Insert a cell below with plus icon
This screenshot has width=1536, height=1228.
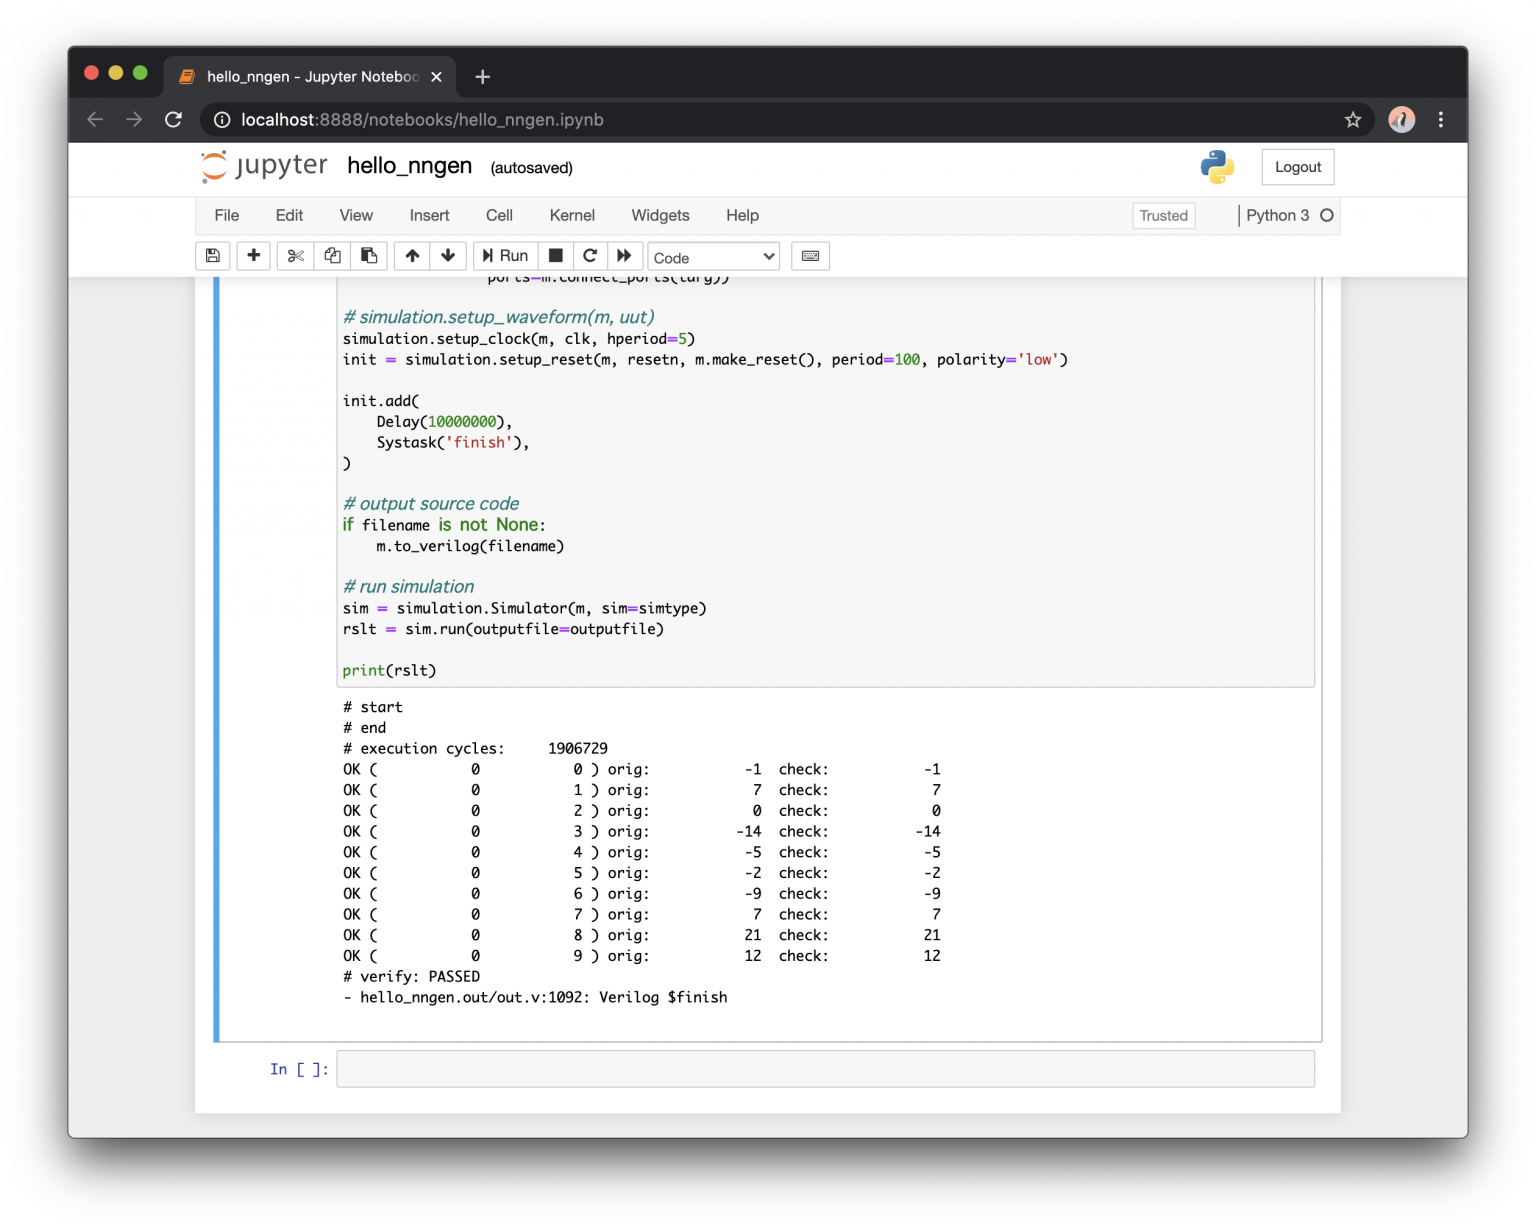coord(254,256)
